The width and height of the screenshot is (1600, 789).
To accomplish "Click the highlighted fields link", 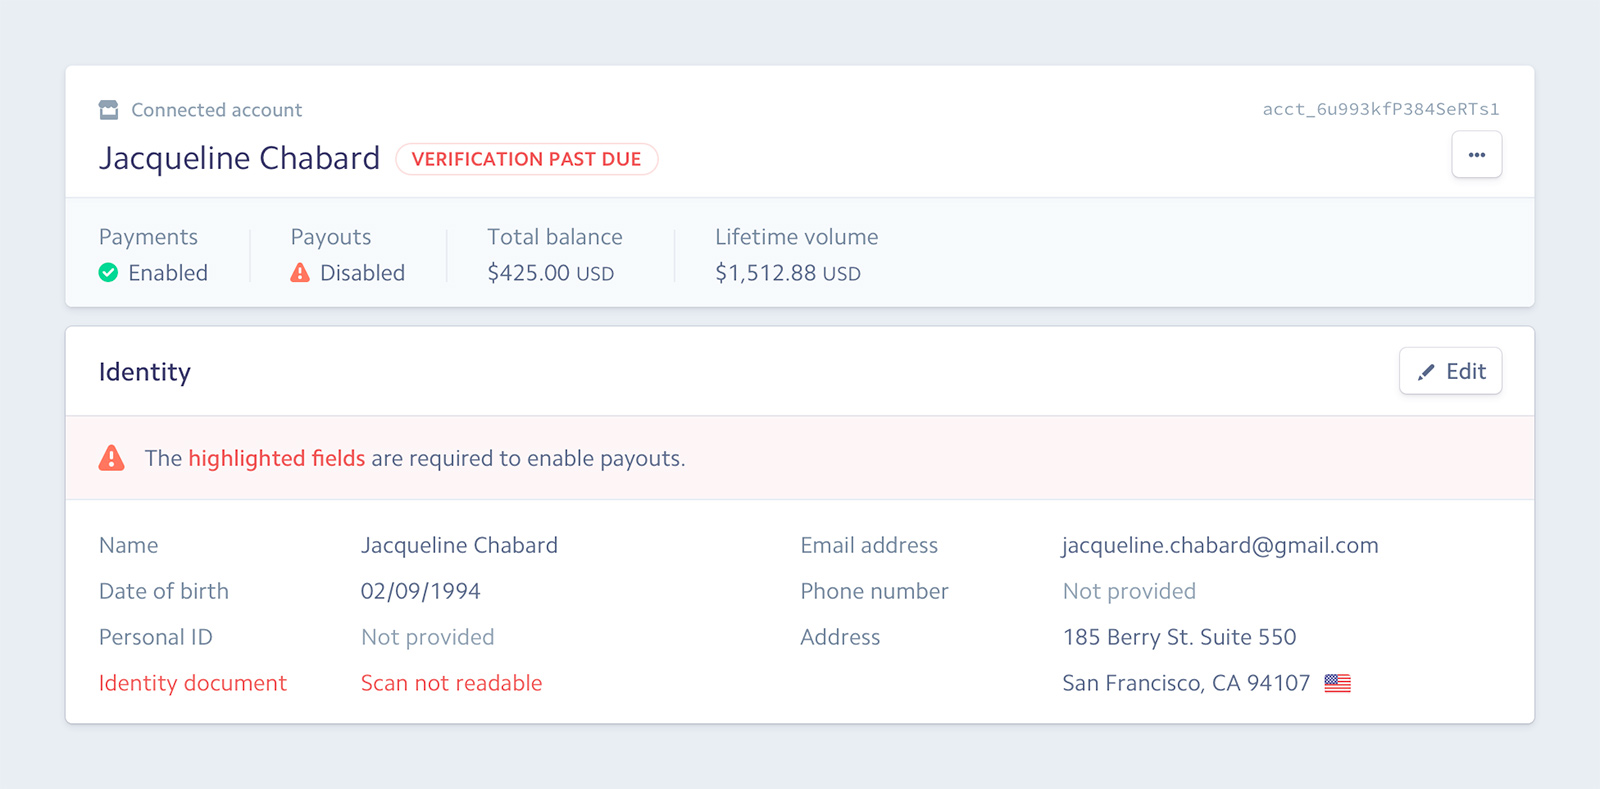I will [x=276, y=458].
